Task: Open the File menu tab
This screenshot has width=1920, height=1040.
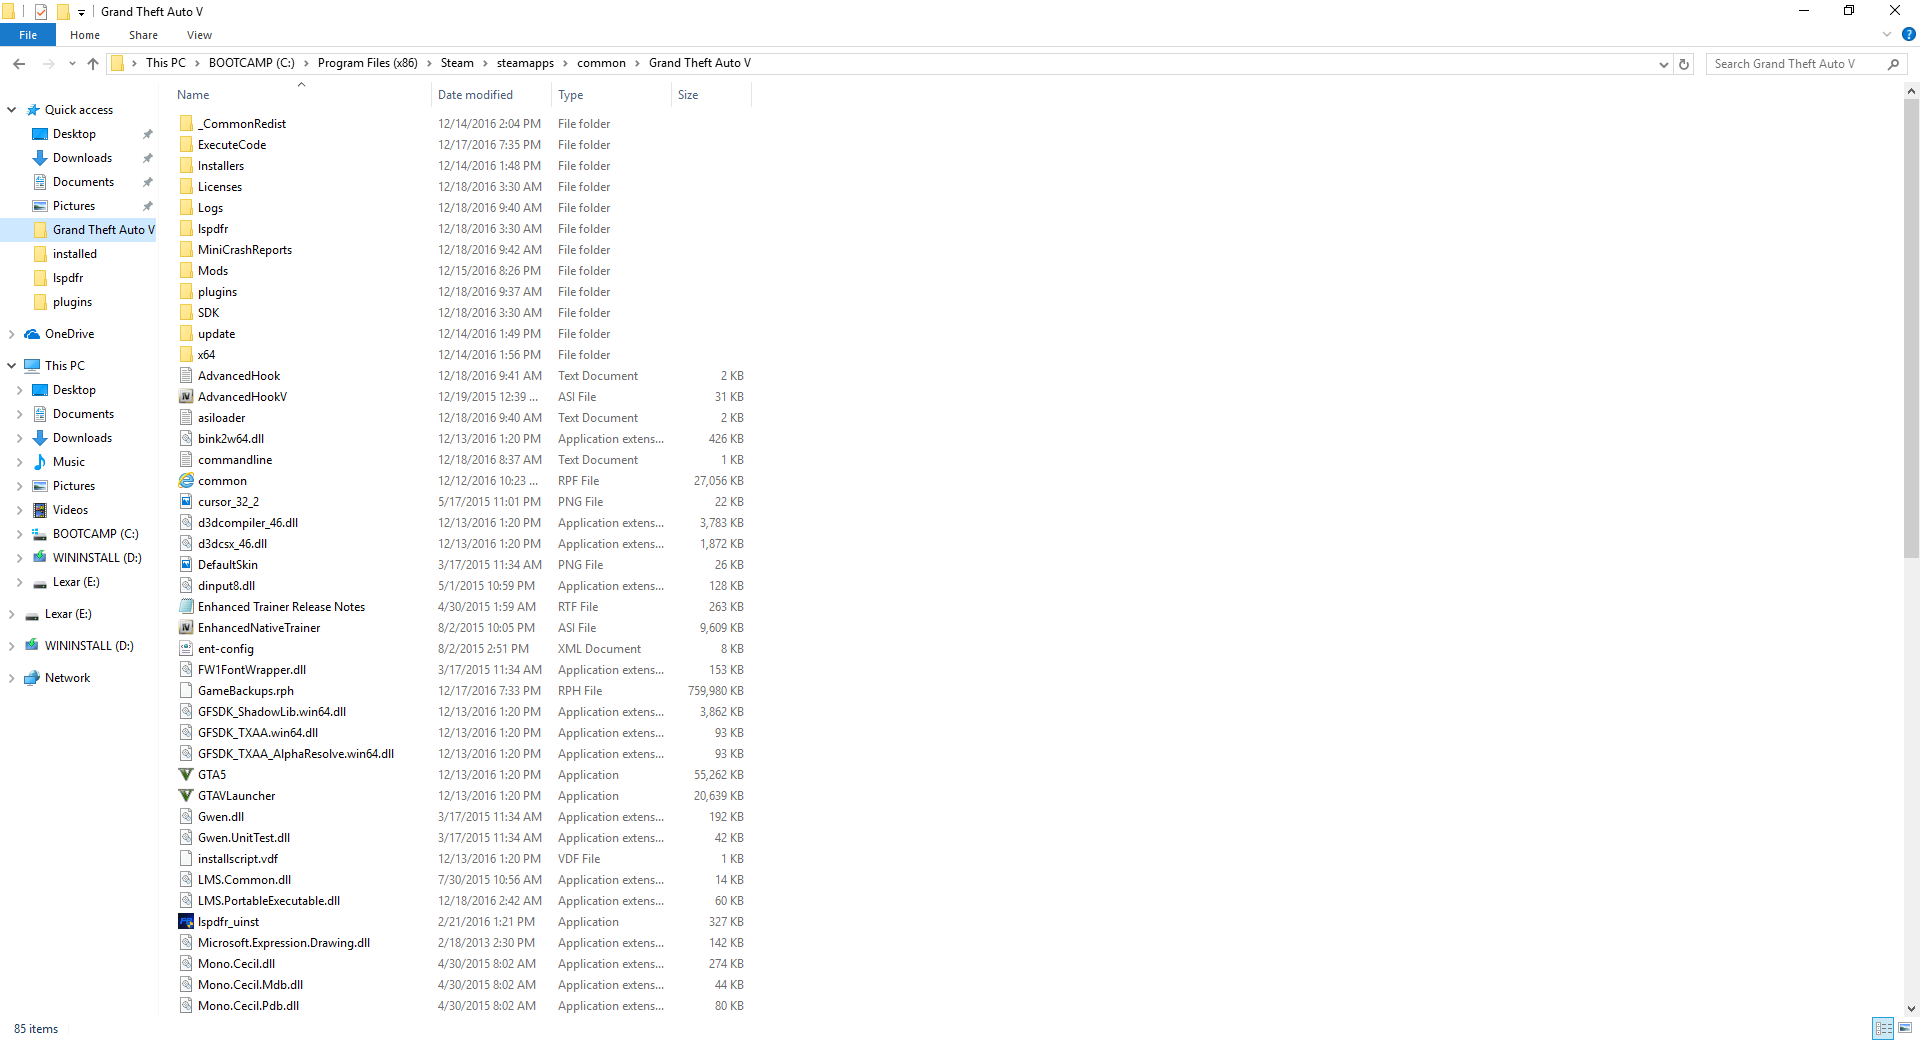Action: 28,35
